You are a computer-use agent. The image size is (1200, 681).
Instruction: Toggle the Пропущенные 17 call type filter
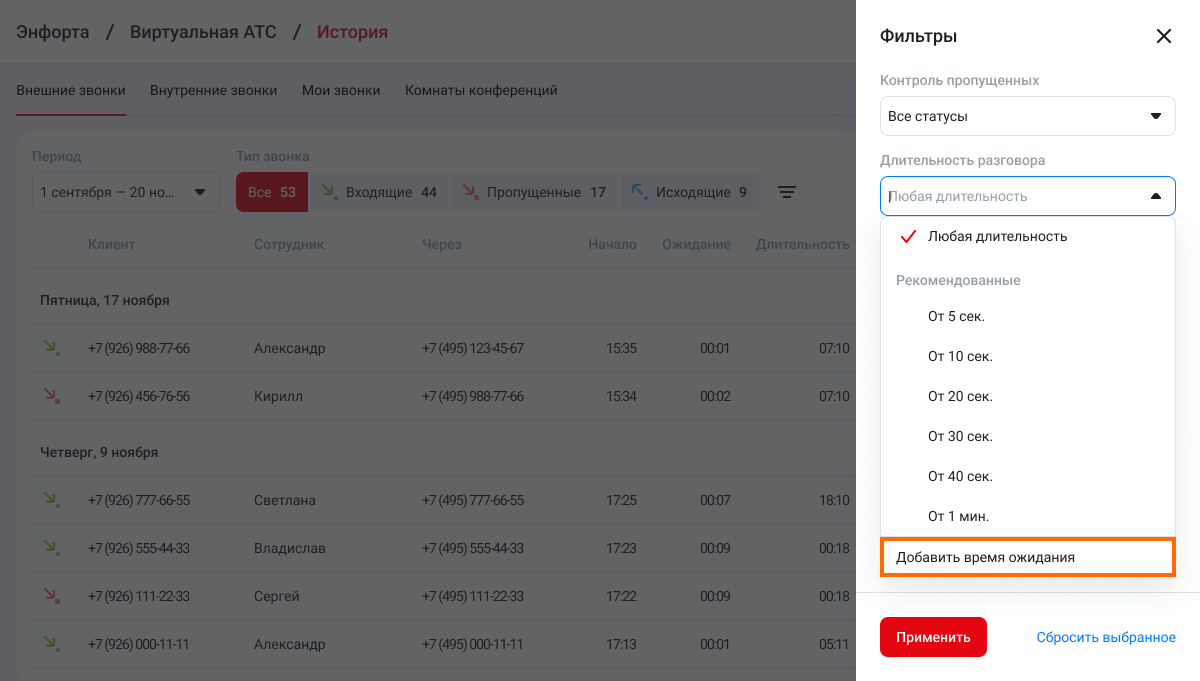click(x=534, y=192)
